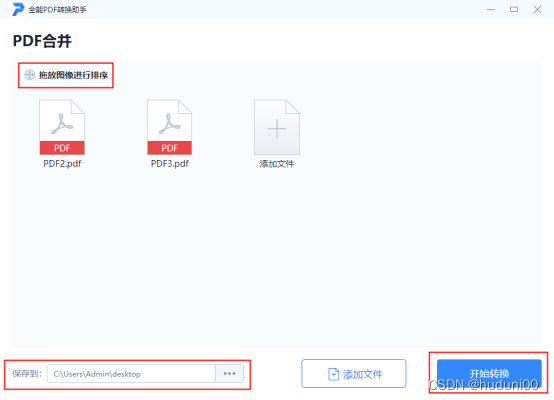This screenshot has width=554, height=400.
Task: Close the application window
Action: (537, 10)
